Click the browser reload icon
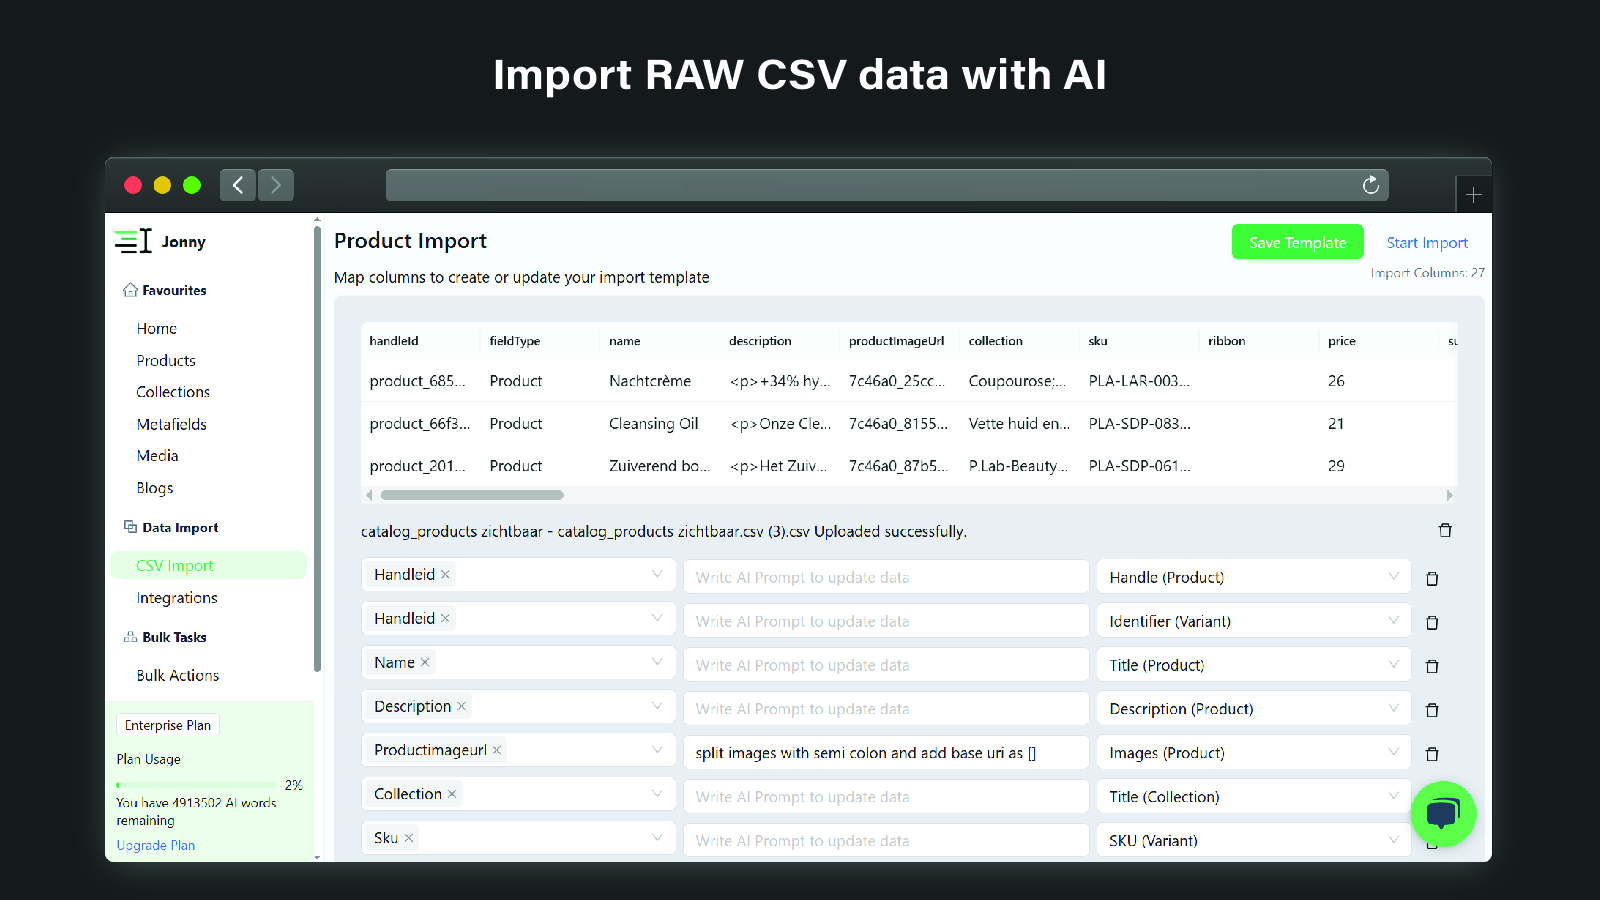 pos(1370,185)
